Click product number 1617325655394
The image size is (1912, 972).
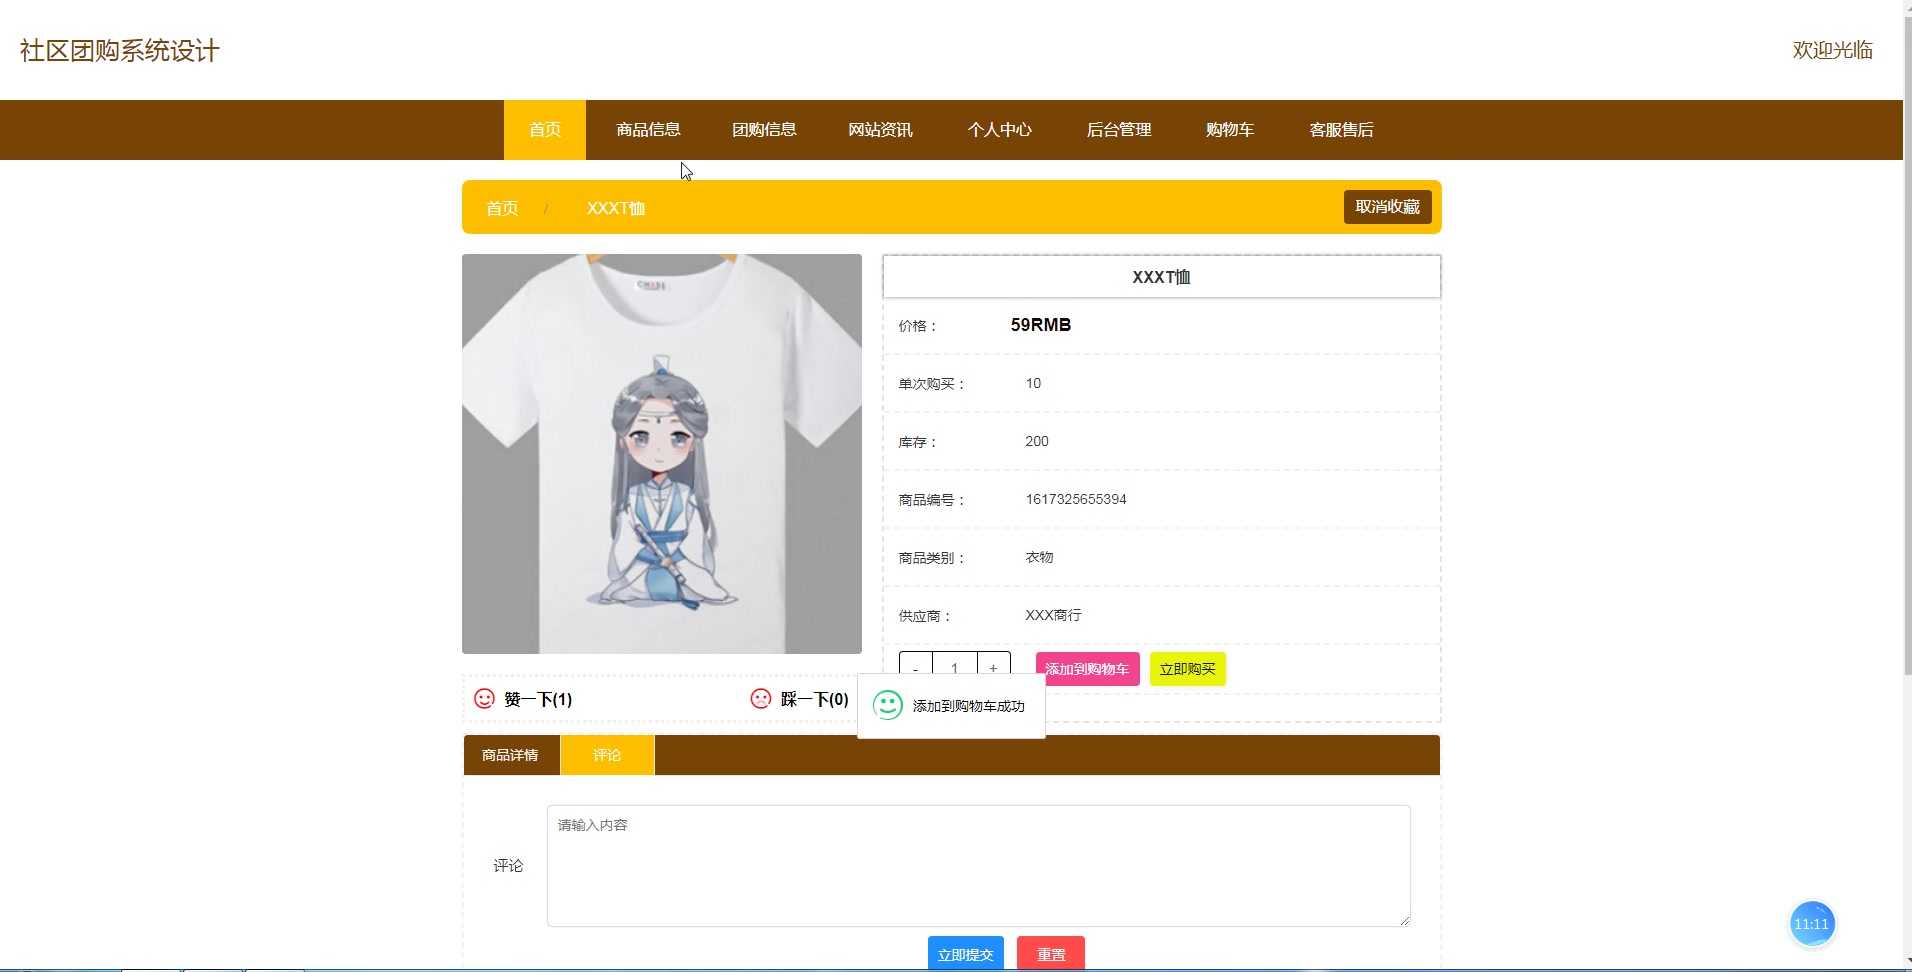1076,499
